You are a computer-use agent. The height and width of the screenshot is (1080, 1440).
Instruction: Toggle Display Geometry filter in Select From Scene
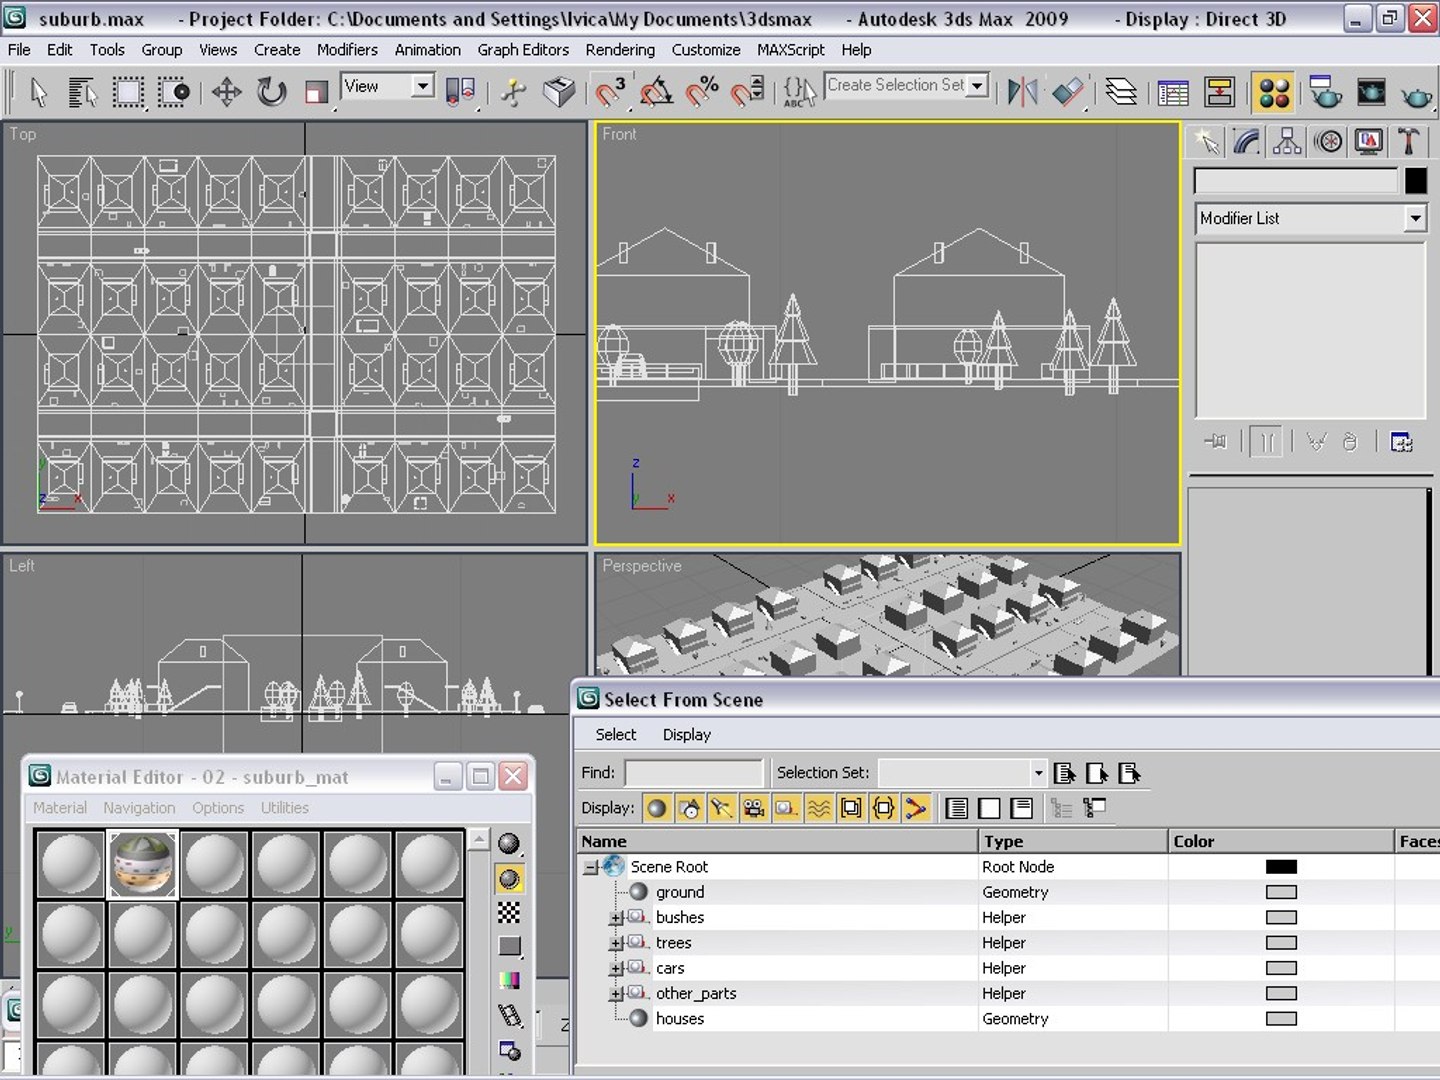tap(657, 808)
